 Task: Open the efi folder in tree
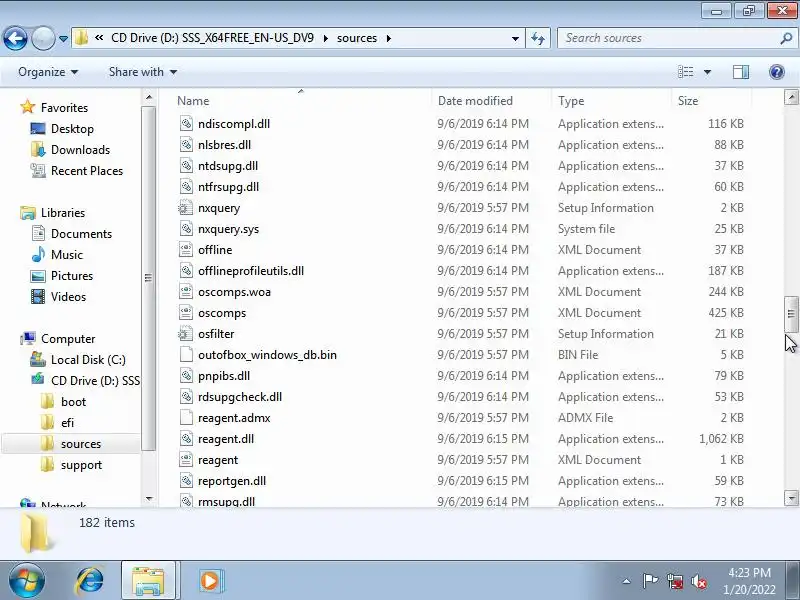tap(67, 422)
